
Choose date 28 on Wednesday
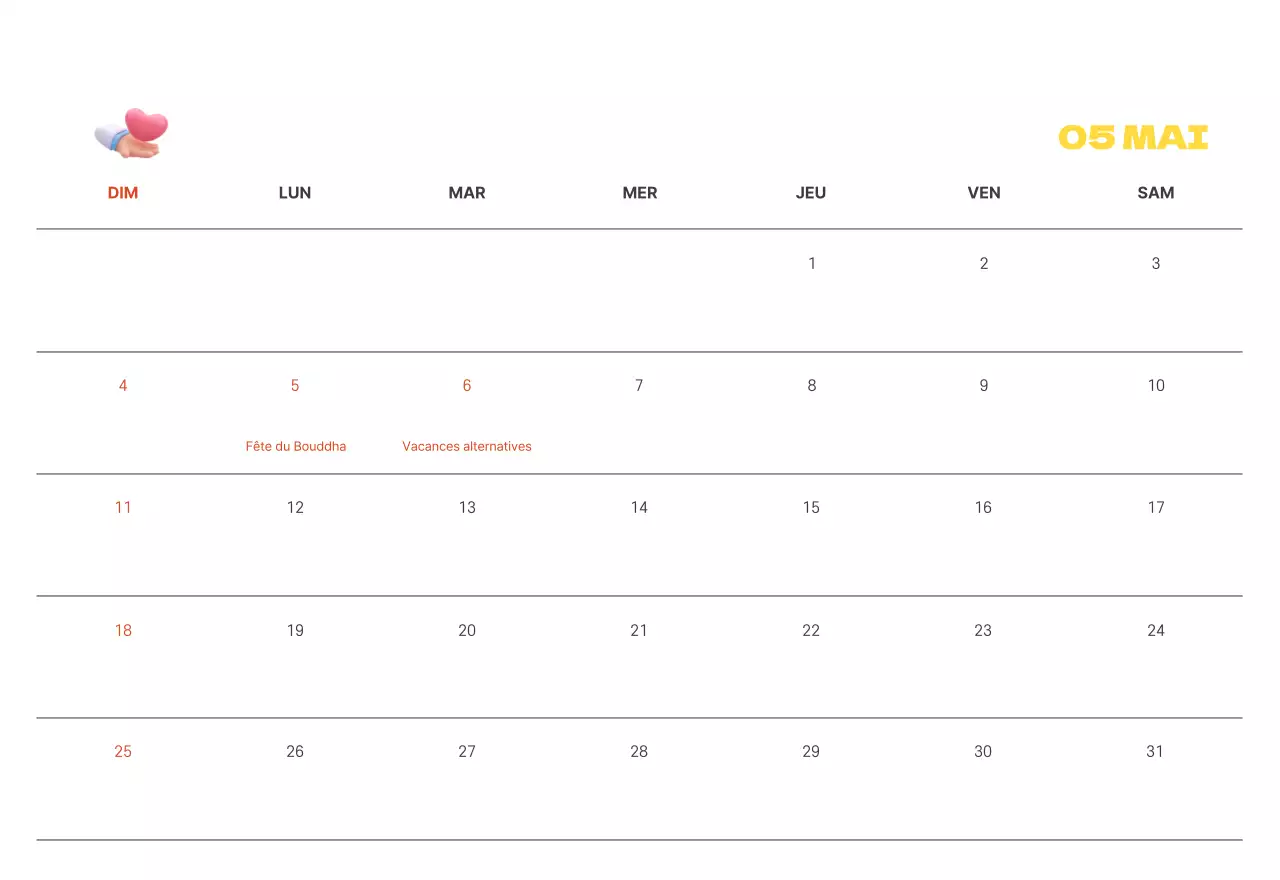639,752
